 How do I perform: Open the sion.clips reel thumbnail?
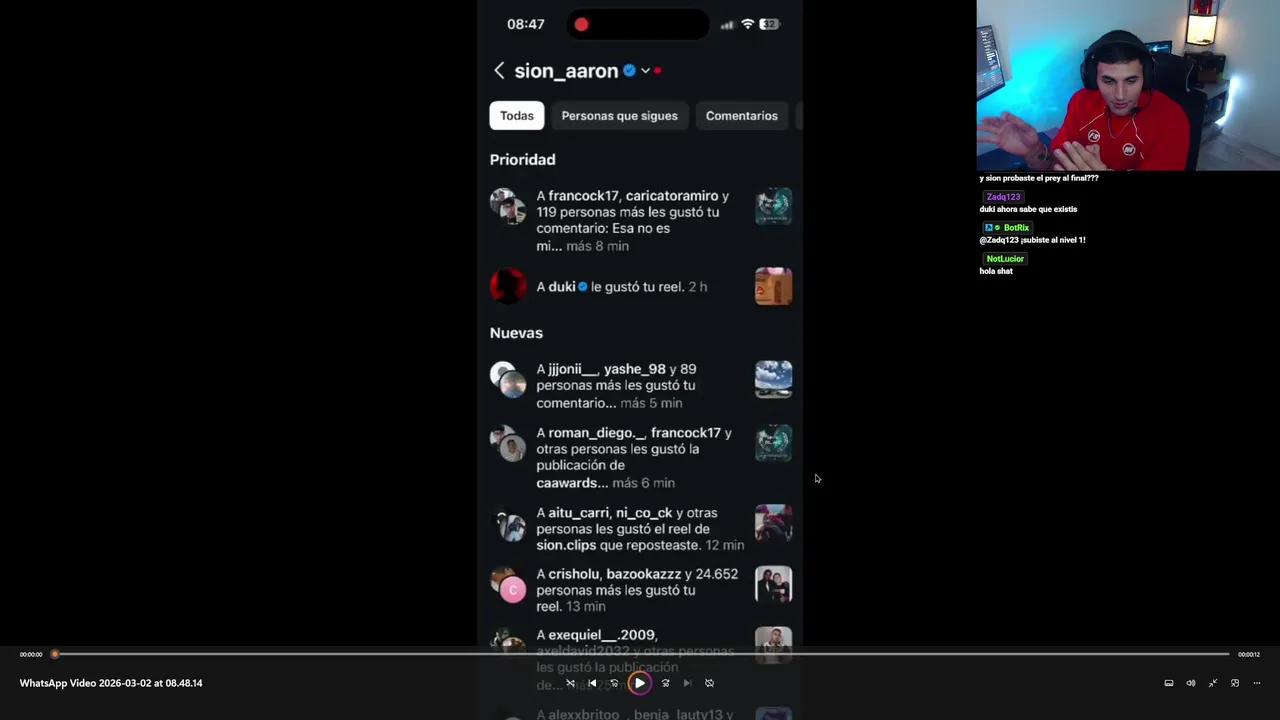coord(773,523)
